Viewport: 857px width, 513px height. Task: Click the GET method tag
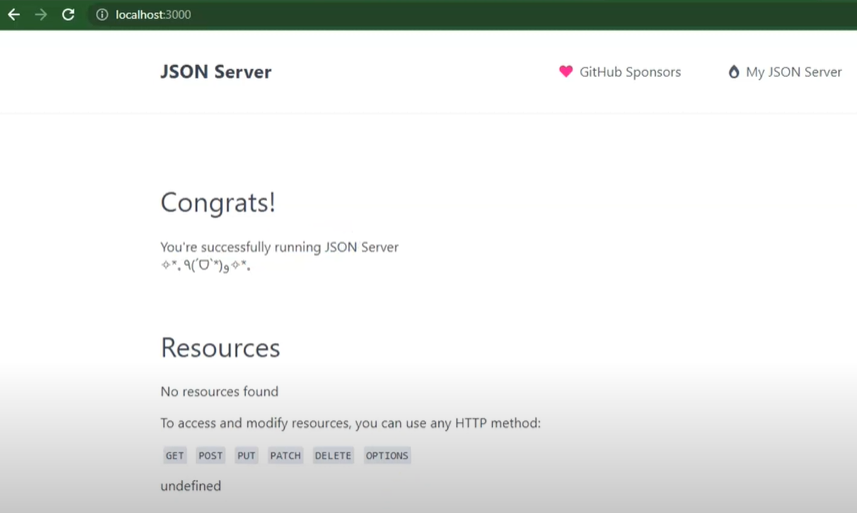pos(175,456)
